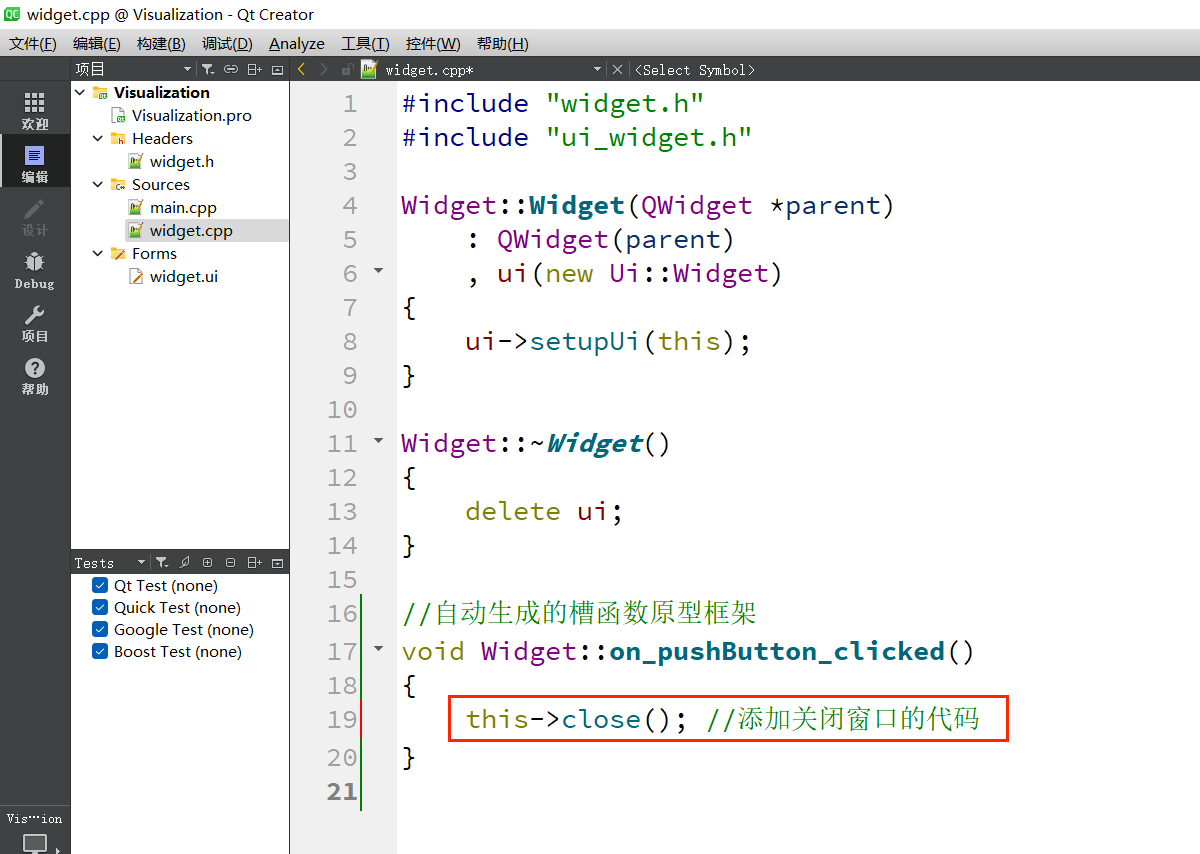This screenshot has height=854, width=1200.
Task: Toggle the Google Test checkbox
Action: click(x=100, y=629)
